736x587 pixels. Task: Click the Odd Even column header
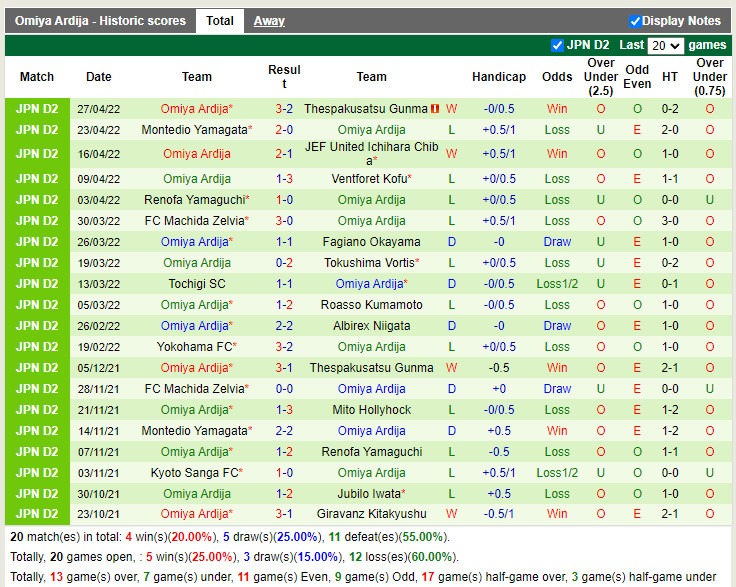click(637, 77)
